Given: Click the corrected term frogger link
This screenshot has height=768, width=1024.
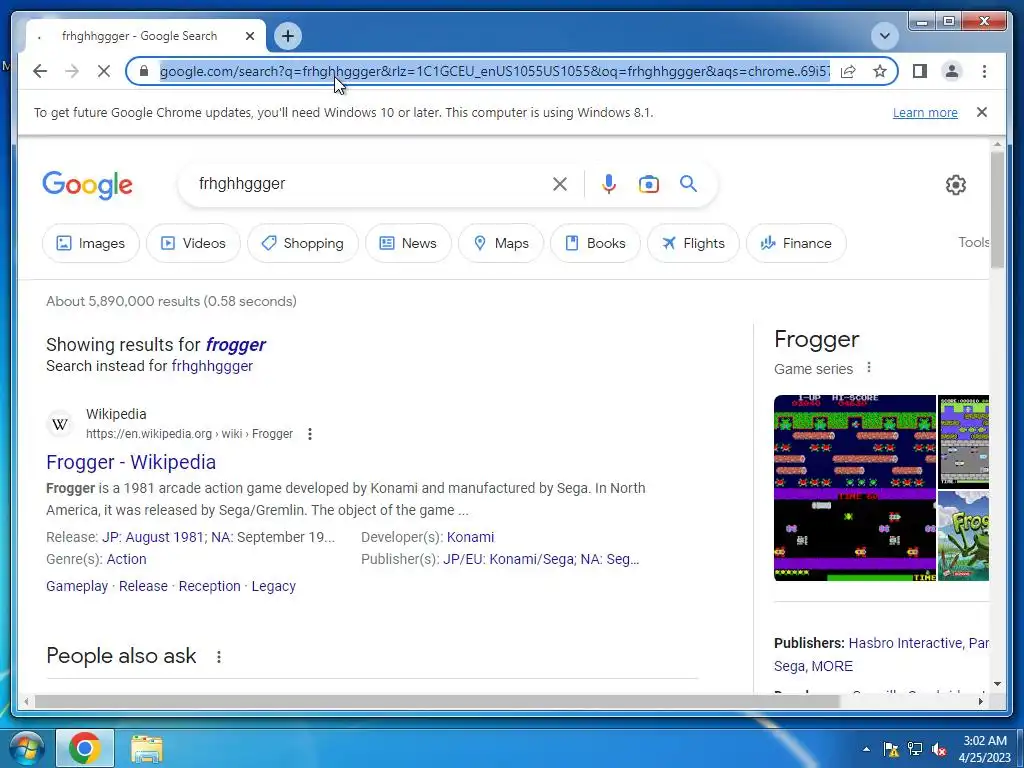Looking at the screenshot, I should (x=236, y=344).
